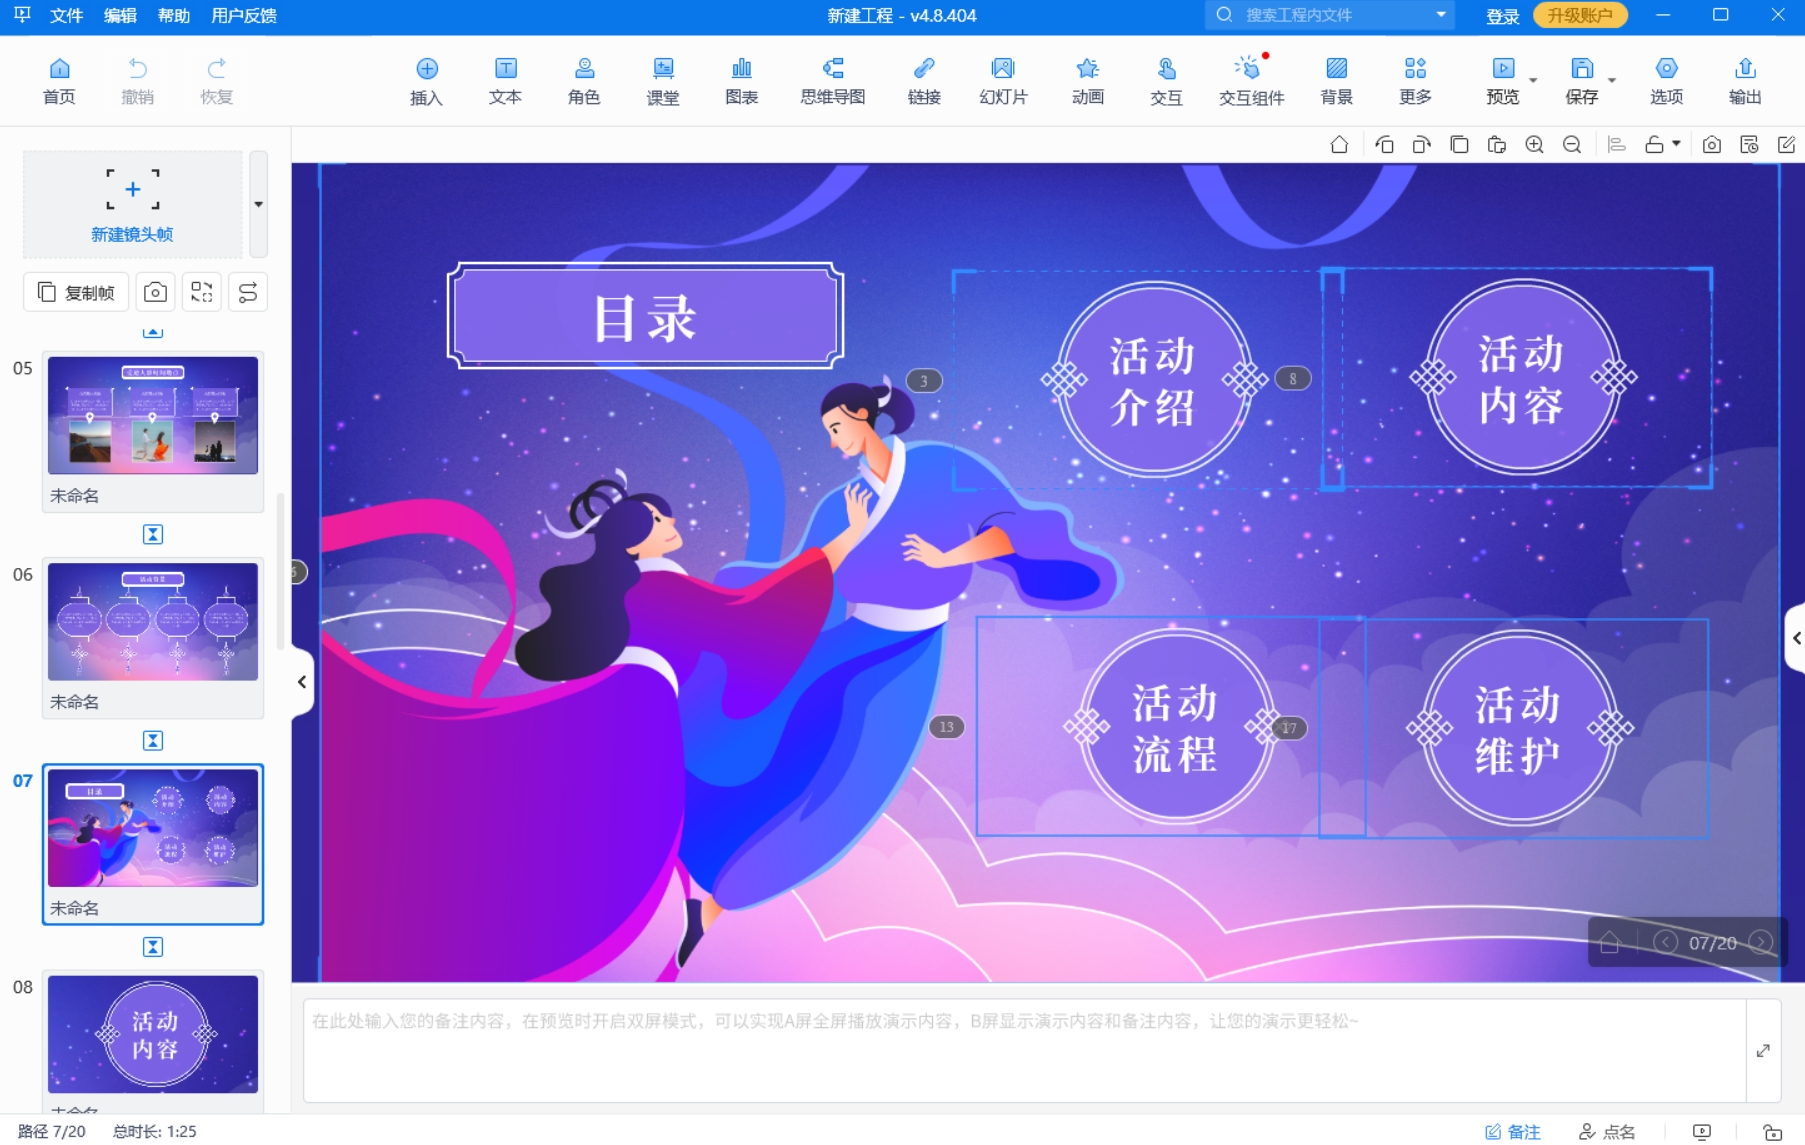Expand the notes area to full size

point(1763,1050)
